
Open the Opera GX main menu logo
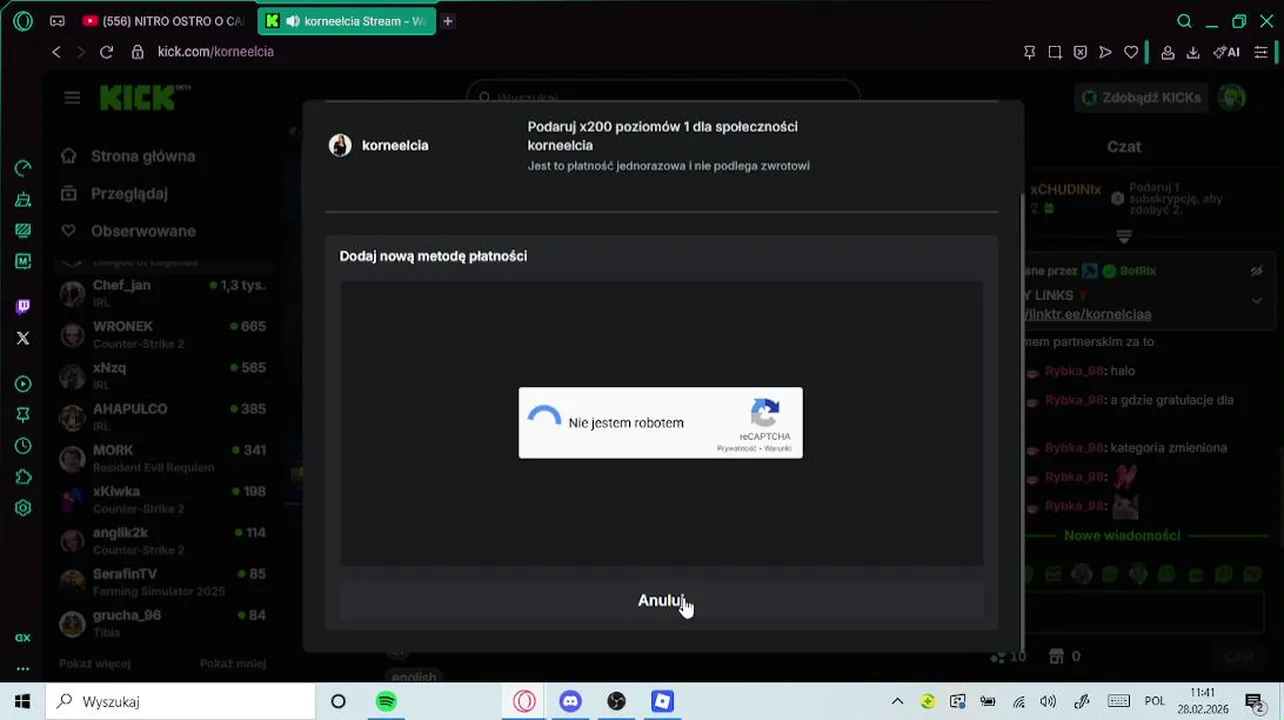click(23, 21)
